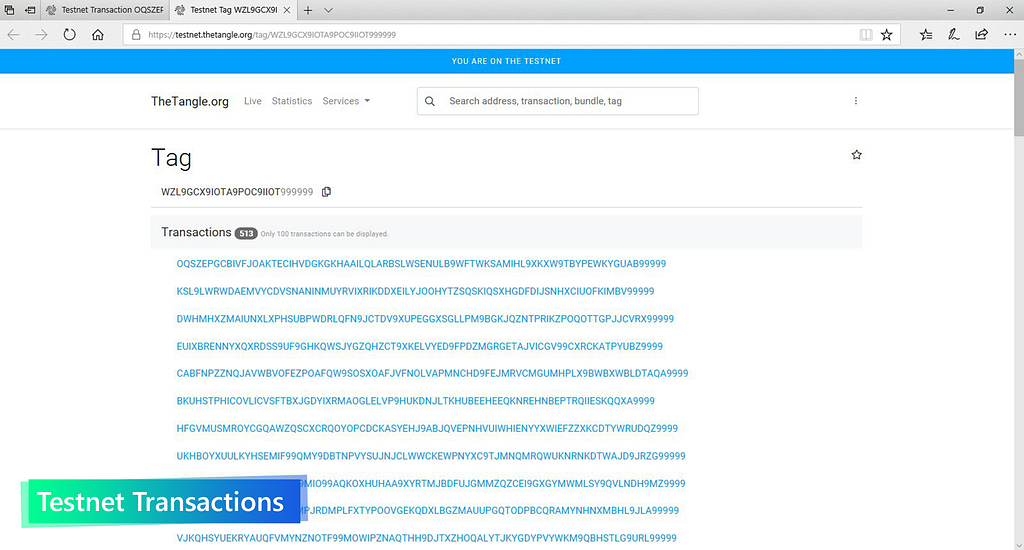The width and height of the screenshot is (1024, 550).
Task: Toggle reading view icon in address bar
Action: 865,35
